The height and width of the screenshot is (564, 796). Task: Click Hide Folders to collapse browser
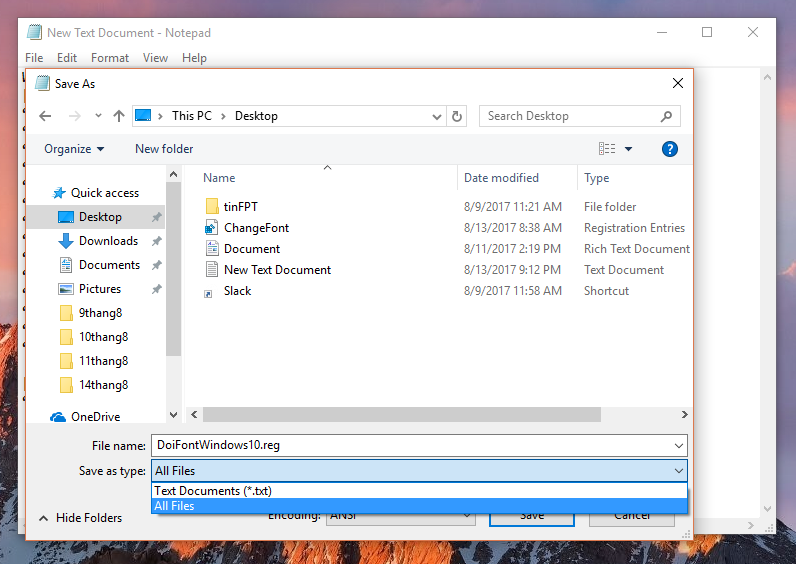tap(81, 518)
